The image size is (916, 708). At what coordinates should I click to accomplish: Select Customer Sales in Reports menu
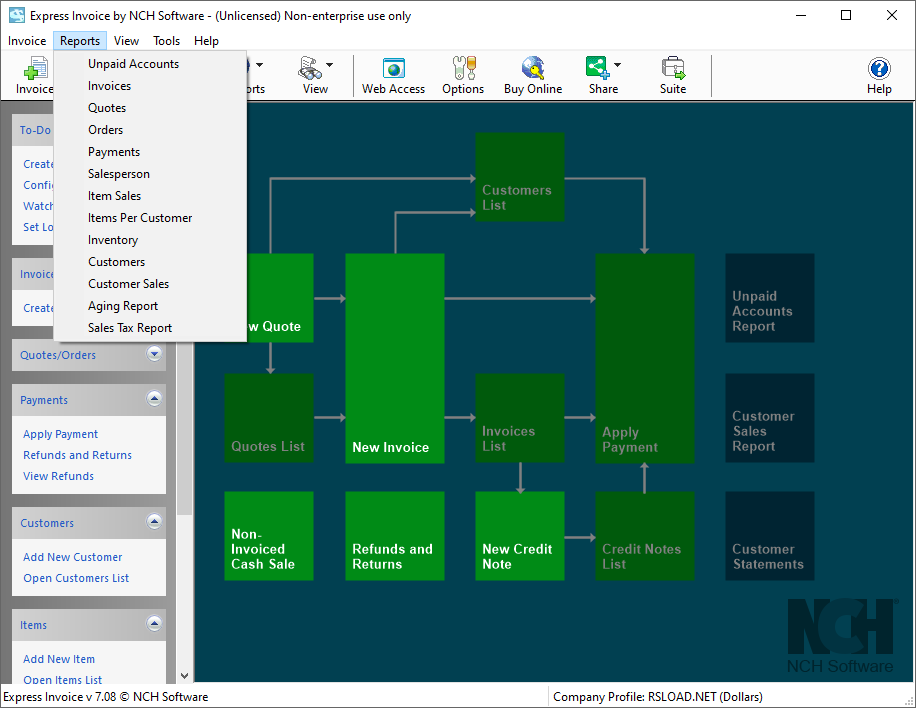tap(150, 284)
